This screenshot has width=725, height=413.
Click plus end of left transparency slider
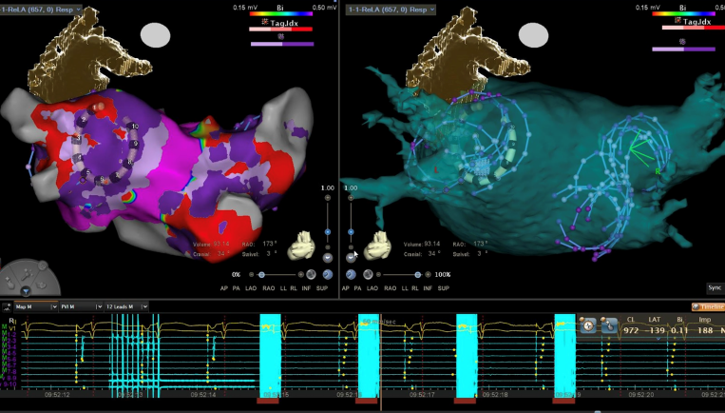(x=301, y=275)
